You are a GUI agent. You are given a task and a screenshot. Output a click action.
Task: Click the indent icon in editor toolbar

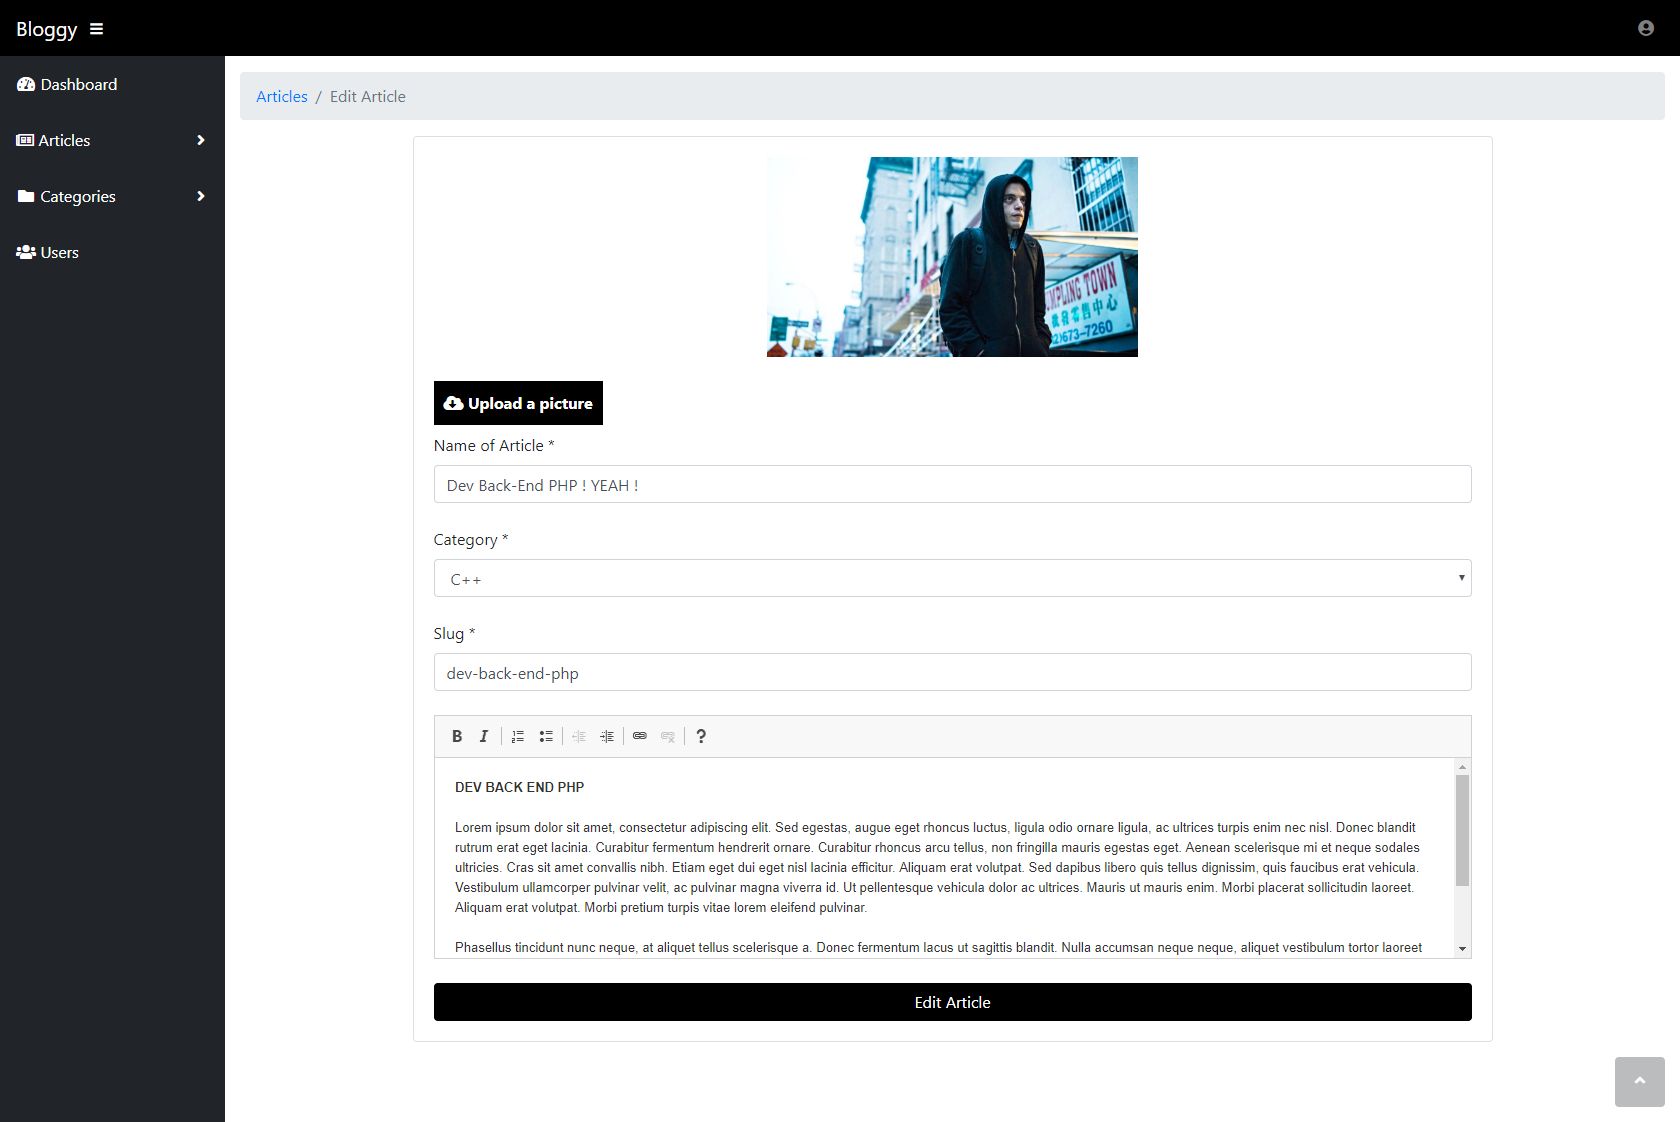click(607, 736)
